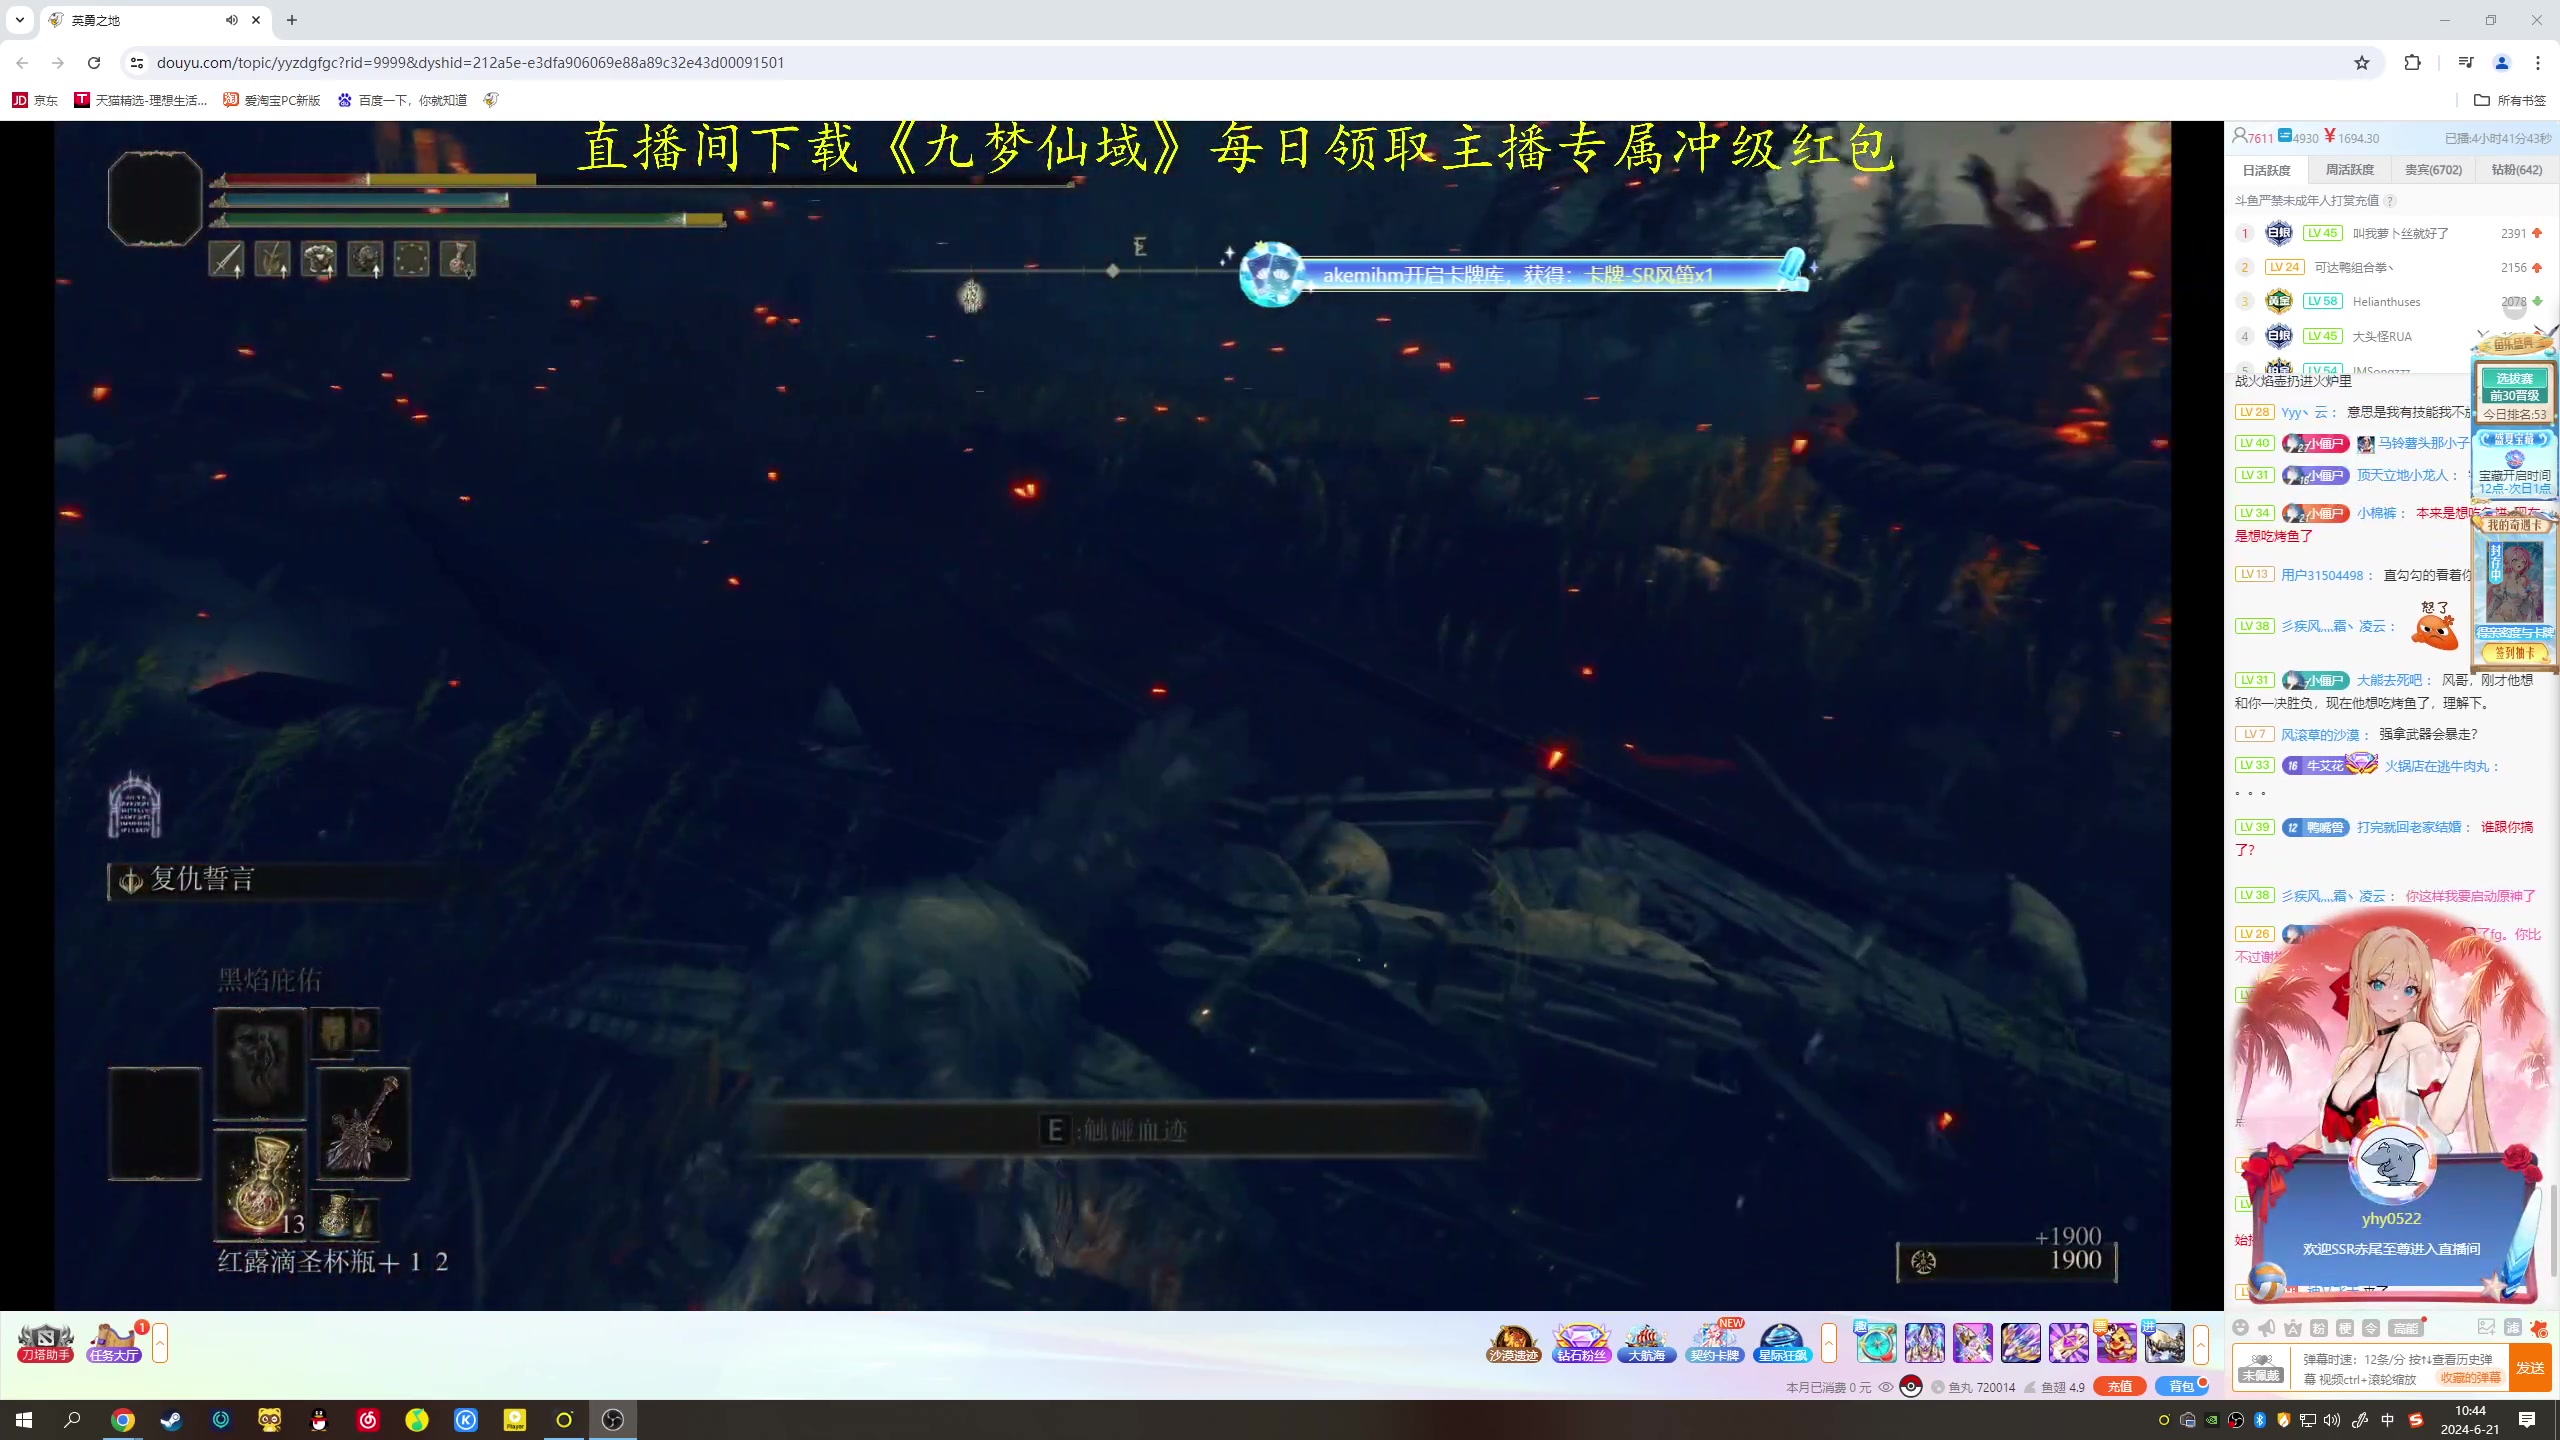
Task: Switch to 钻粉(642) tab
Action: pos(2516,170)
